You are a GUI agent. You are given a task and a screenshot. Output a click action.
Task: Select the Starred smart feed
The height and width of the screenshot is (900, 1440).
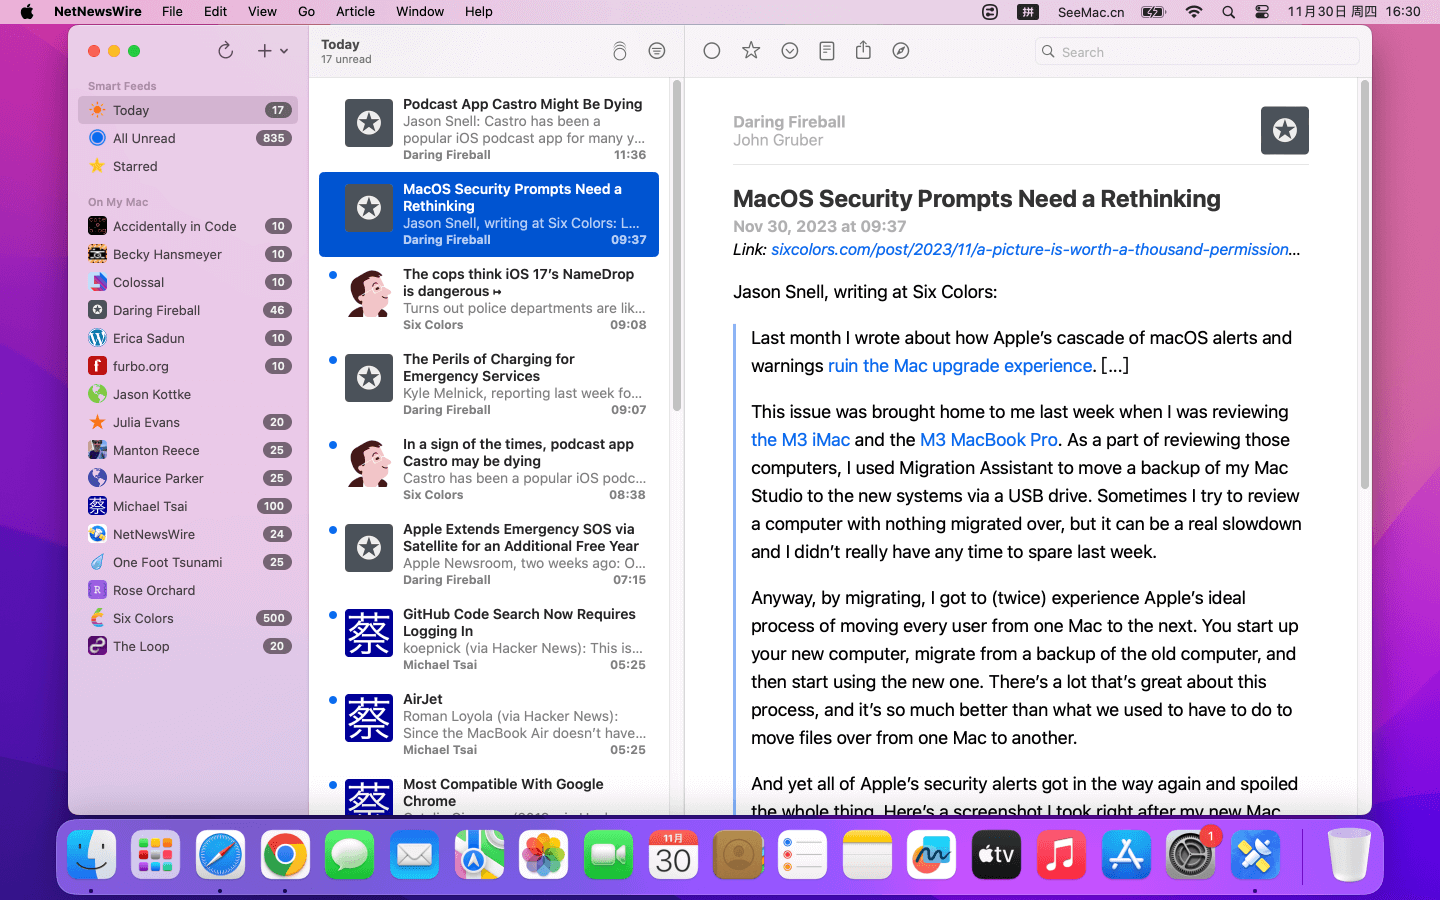tap(188, 166)
